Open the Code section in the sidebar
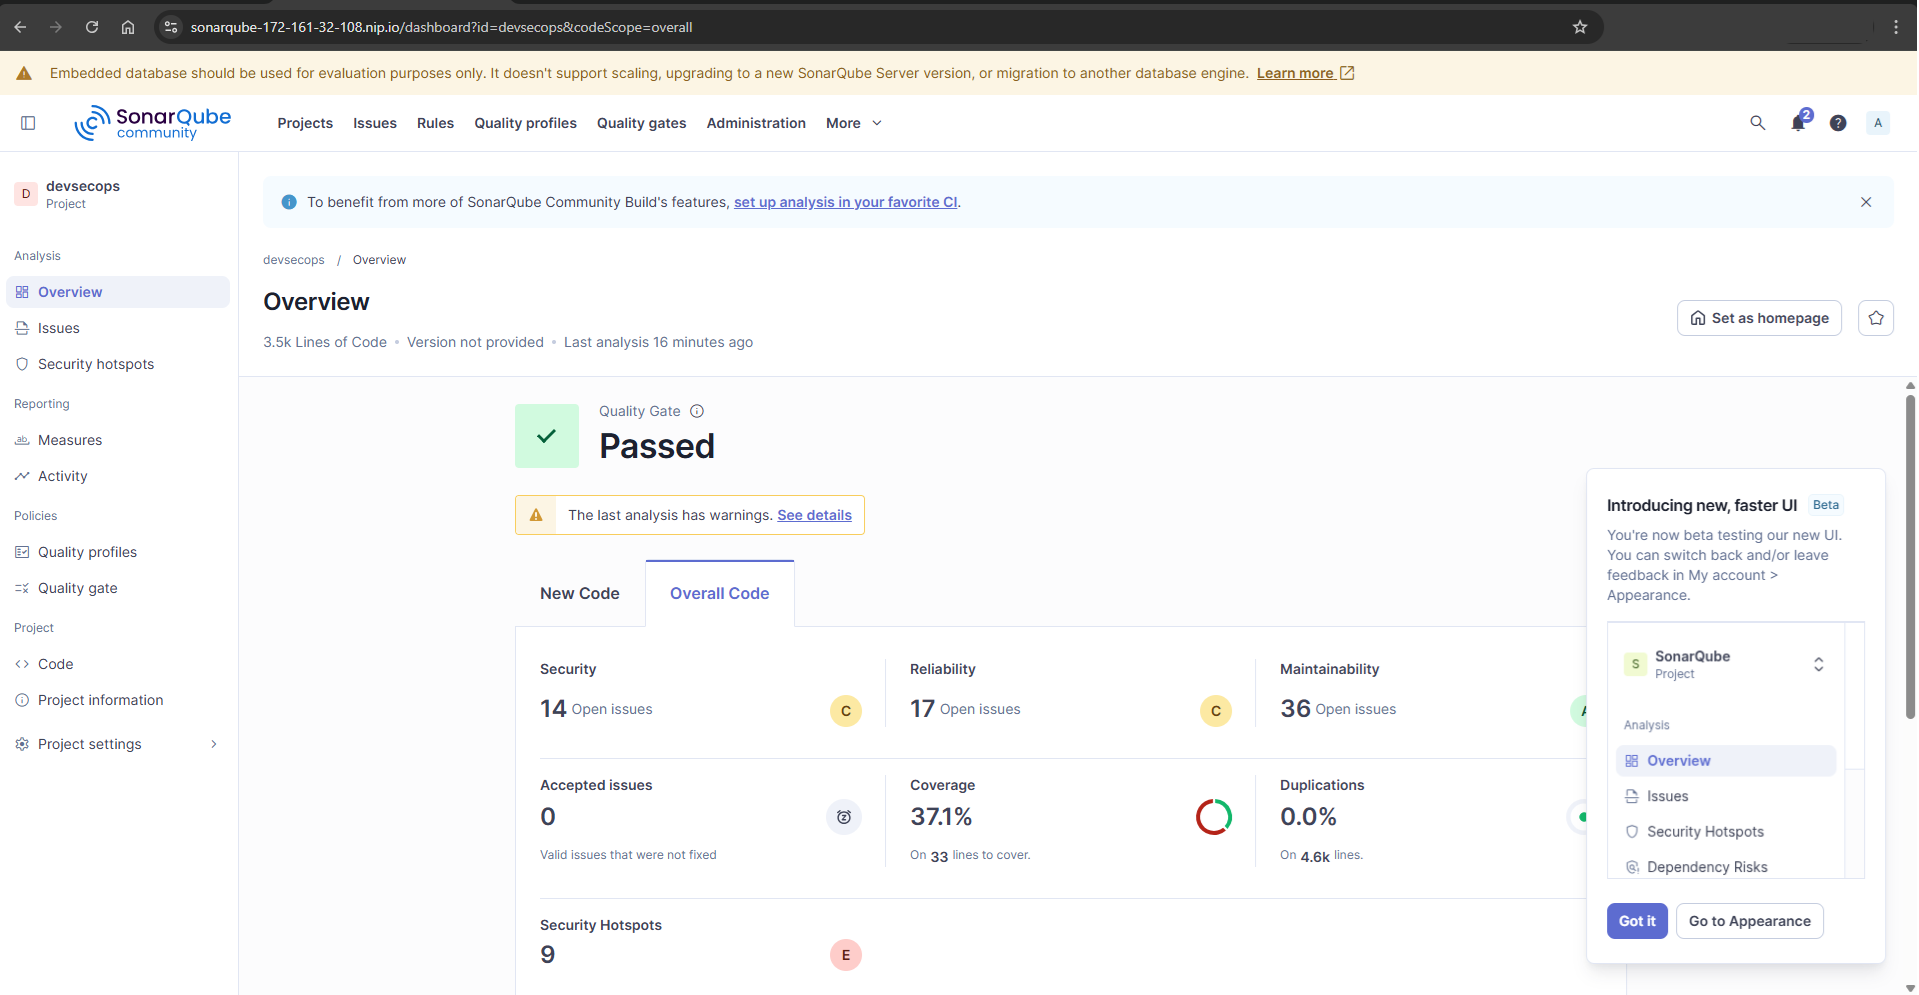The image size is (1919, 995). pos(55,664)
